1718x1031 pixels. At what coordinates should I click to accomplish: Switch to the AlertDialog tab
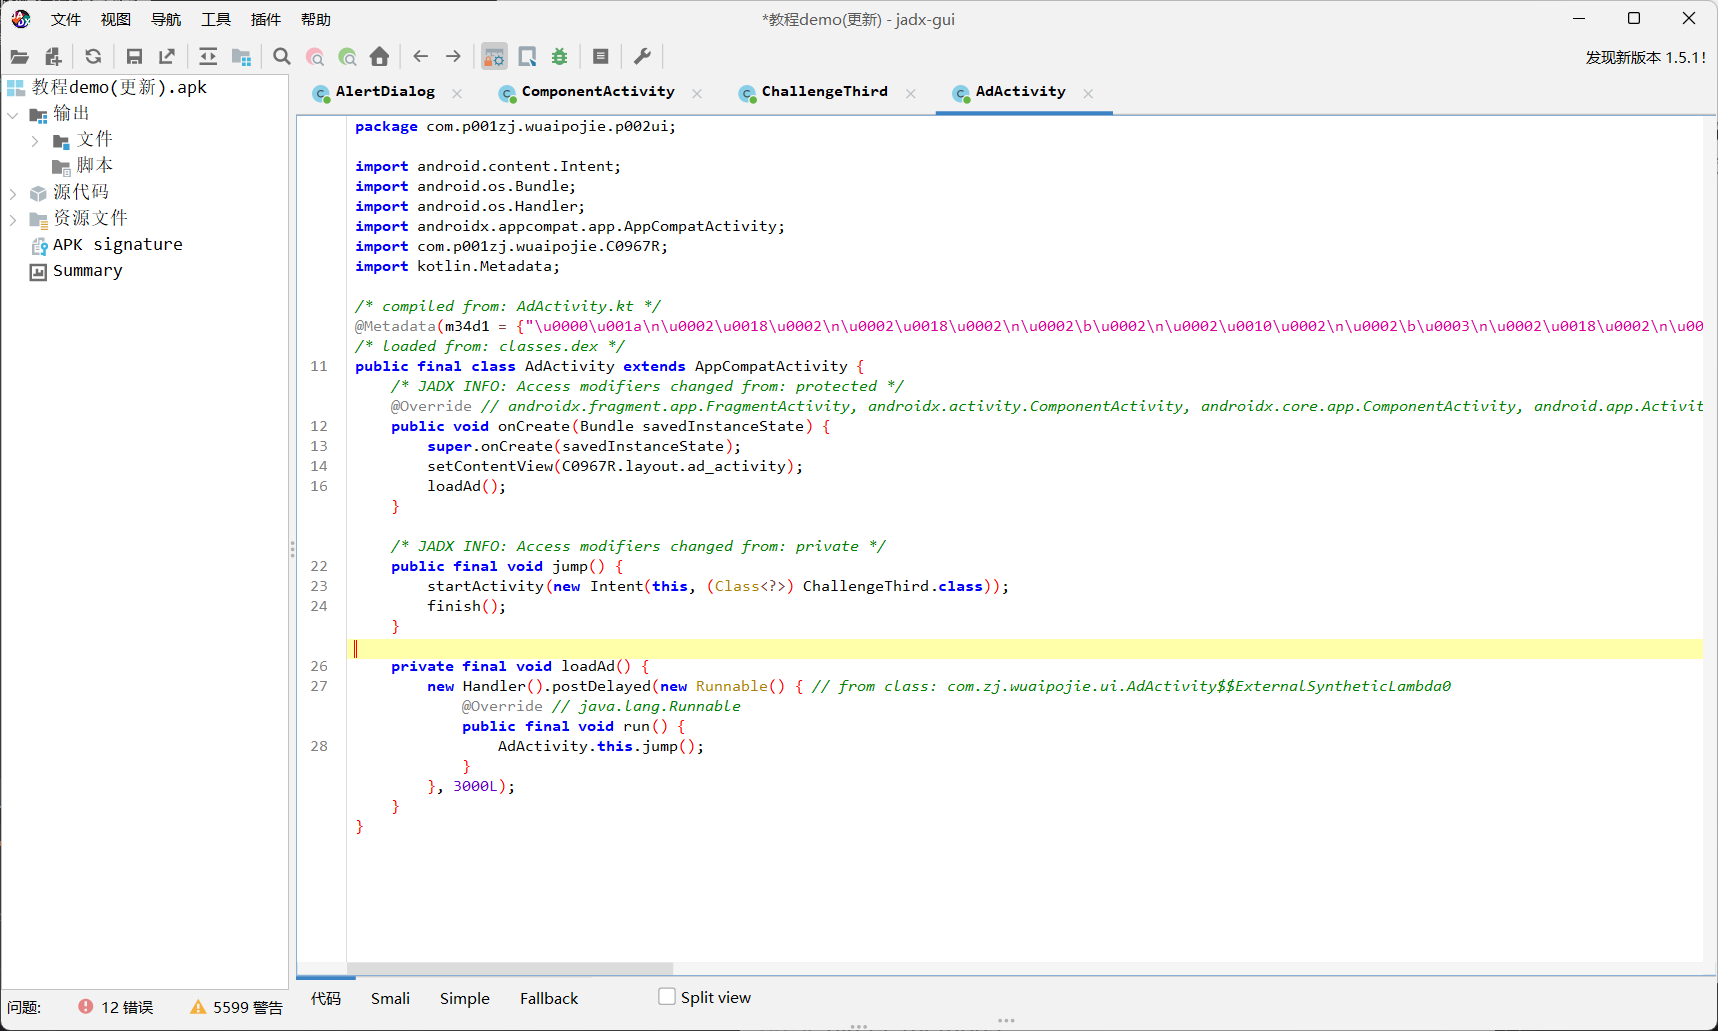pos(385,92)
